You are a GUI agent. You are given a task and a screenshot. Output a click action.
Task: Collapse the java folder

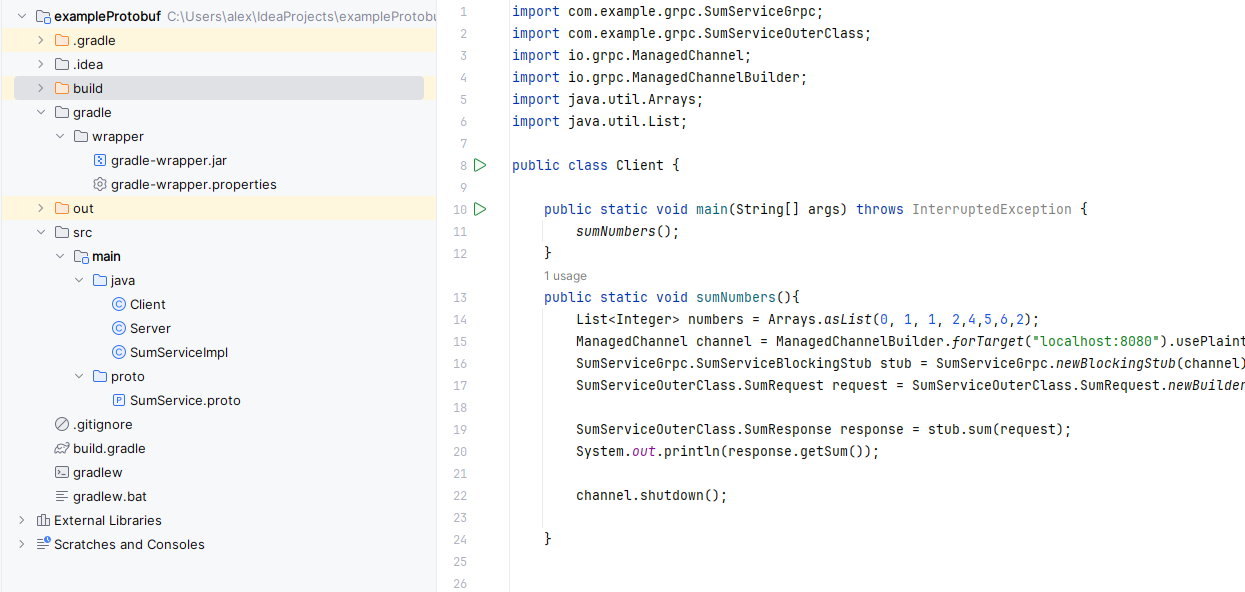79,281
